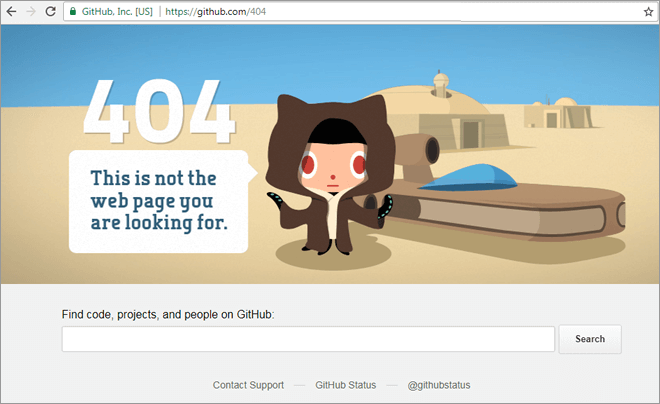Image resolution: width=660 pixels, height=404 pixels.
Task: Click the large 404 heading
Action: click(x=159, y=111)
